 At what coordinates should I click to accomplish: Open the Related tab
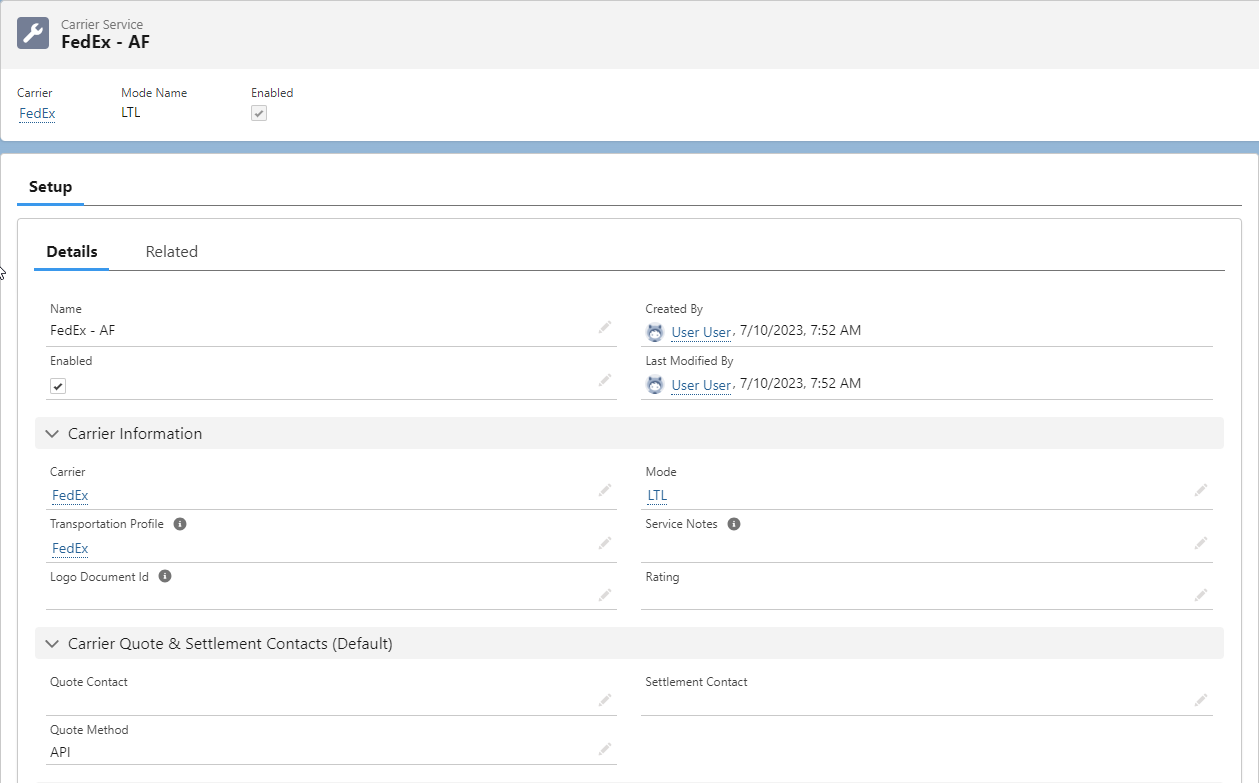[172, 252]
